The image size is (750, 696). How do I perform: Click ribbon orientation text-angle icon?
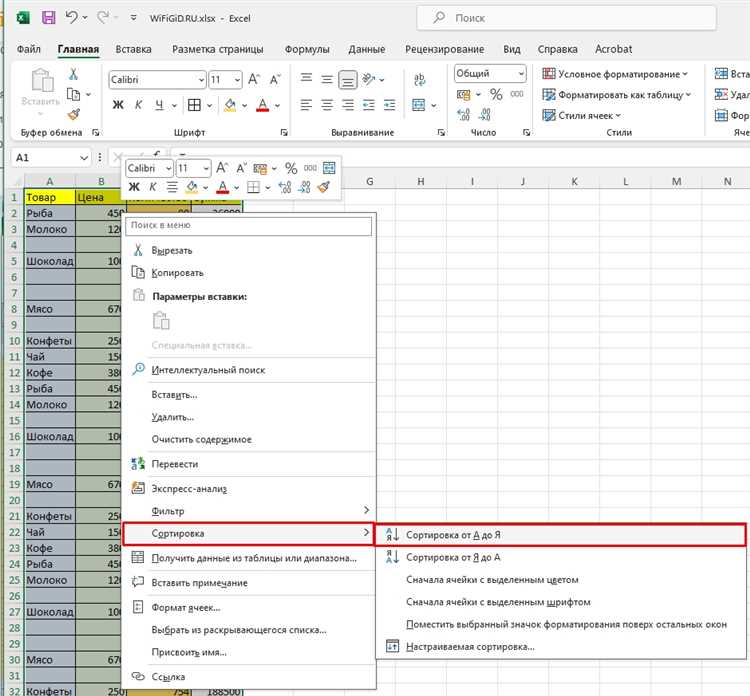(x=369, y=79)
